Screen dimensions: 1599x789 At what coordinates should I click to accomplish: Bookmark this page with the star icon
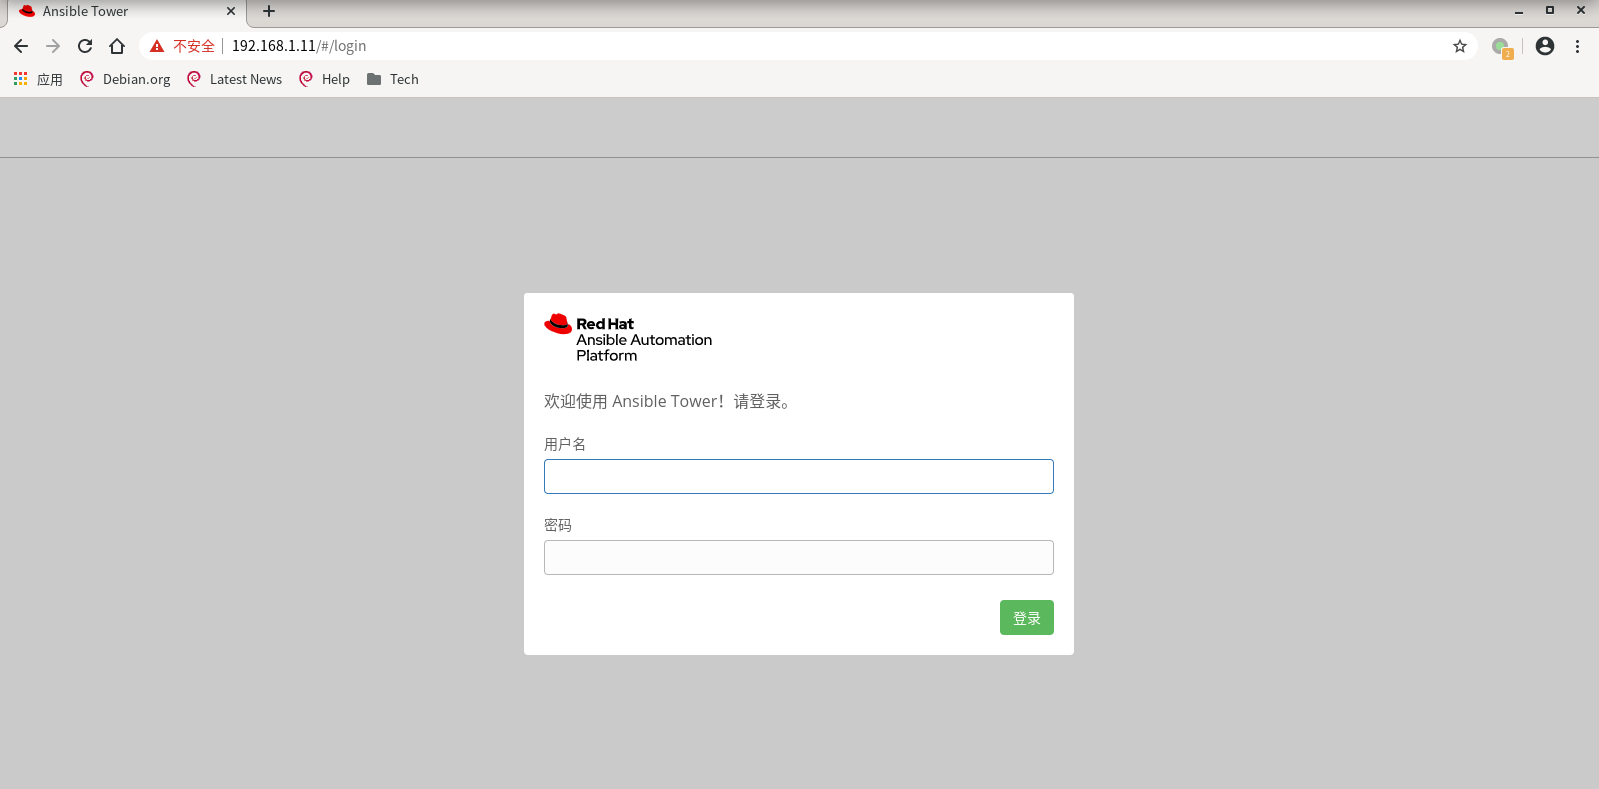tap(1460, 46)
